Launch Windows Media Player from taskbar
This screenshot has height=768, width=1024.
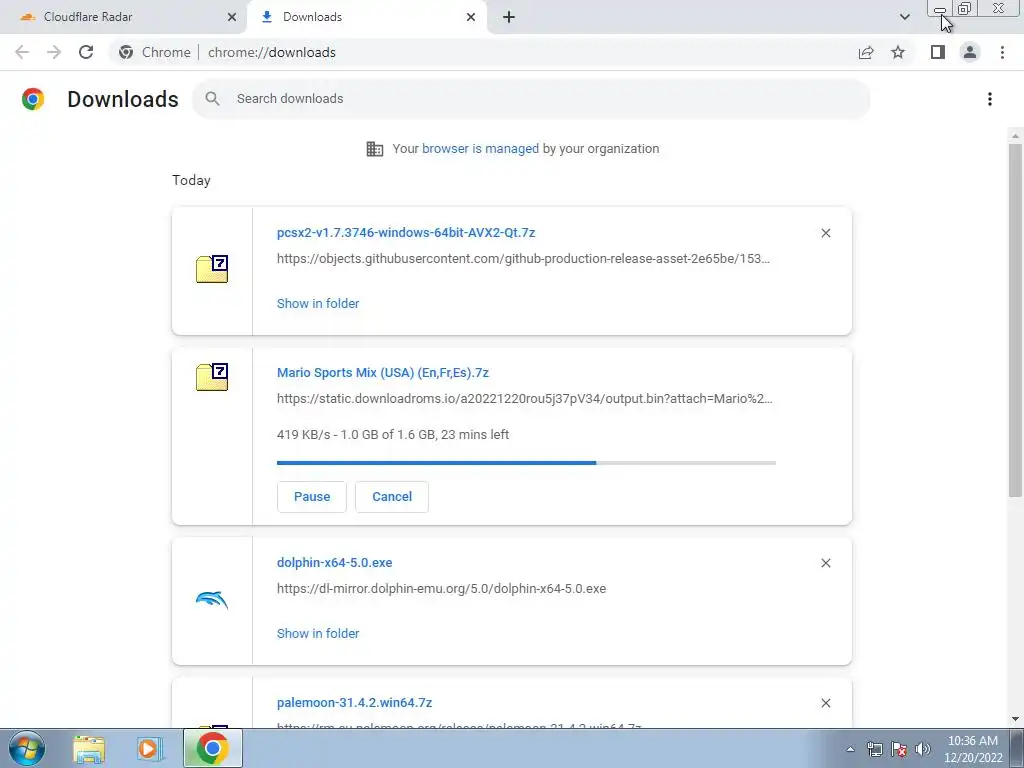tap(150, 749)
